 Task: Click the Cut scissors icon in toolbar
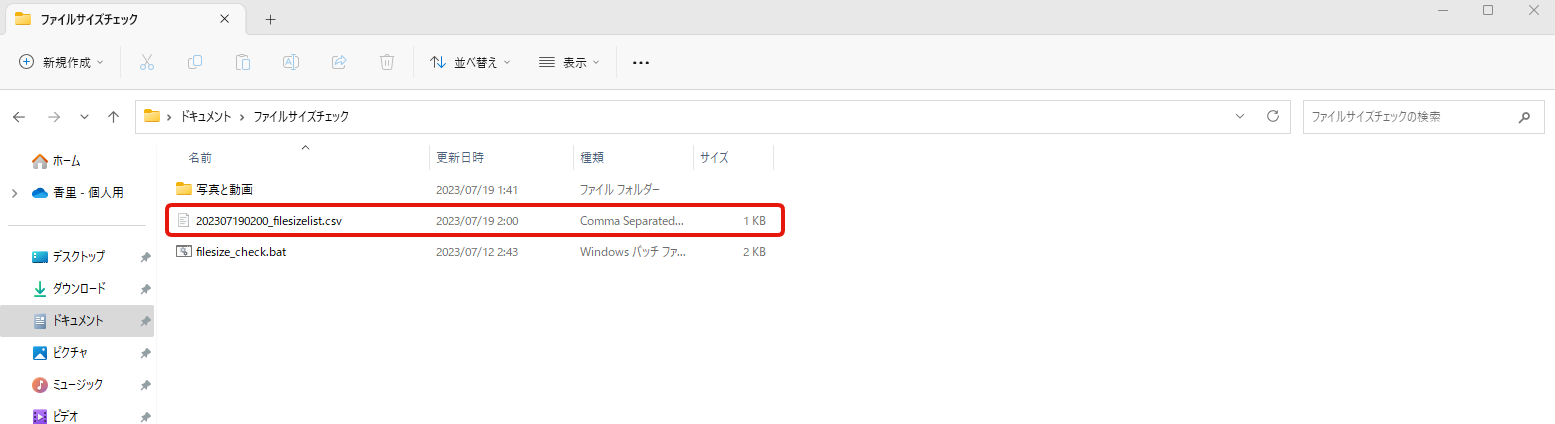click(x=147, y=62)
